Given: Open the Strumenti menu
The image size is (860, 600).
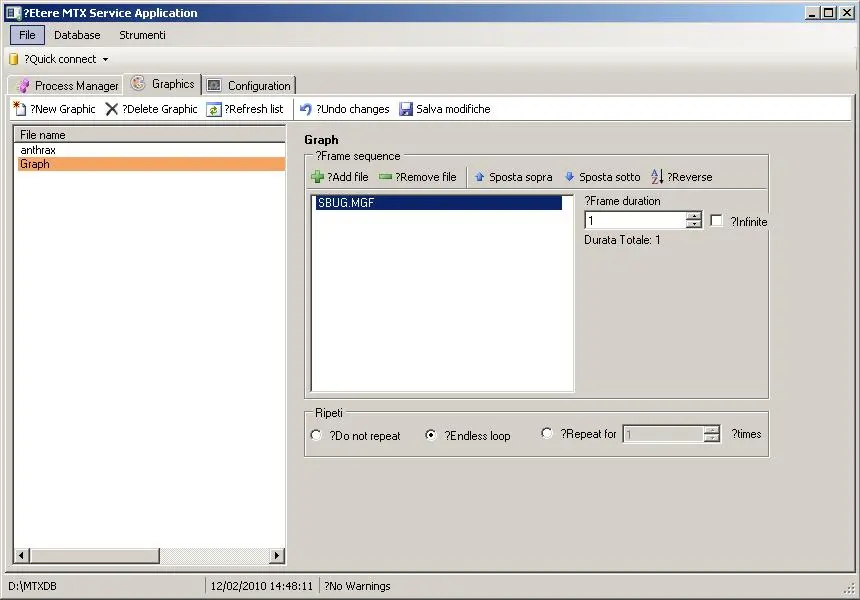Looking at the screenshot, I should coord(142,35).
